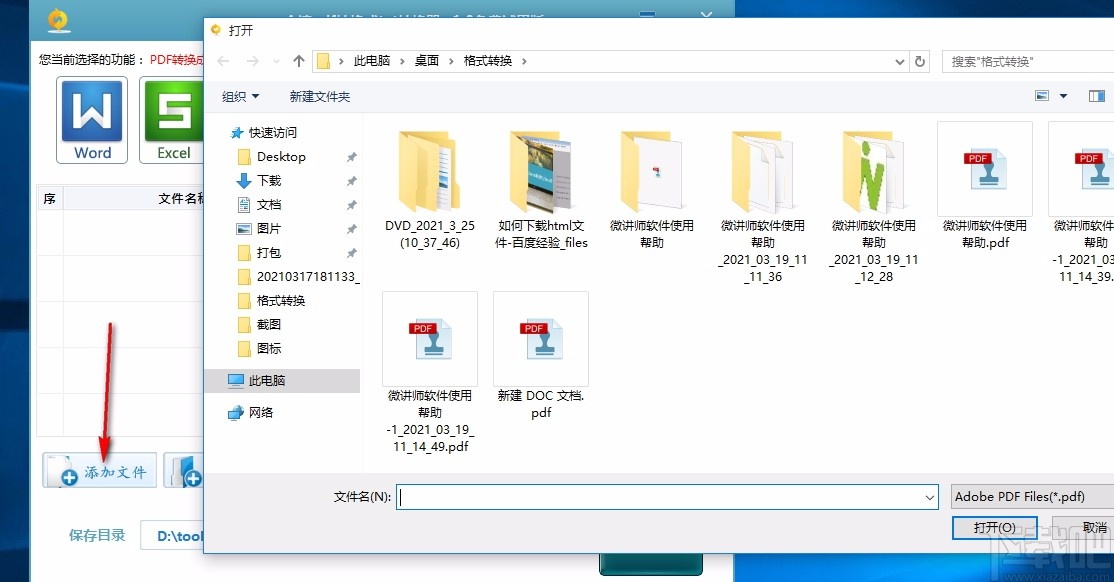This screenshot has height=582, width=1114.
Task: Click the 新建文件夹 button
Action: click(x=320, y=95)
